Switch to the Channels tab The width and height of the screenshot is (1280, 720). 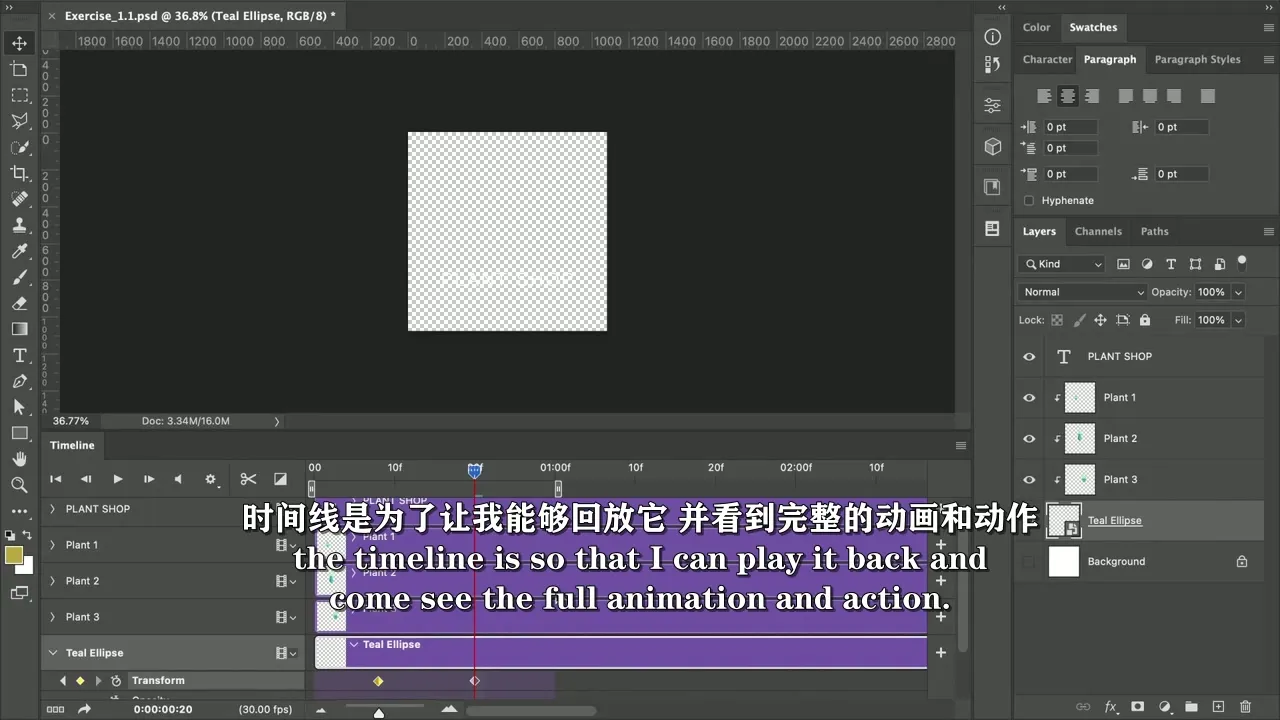pyautogui.click(x=1098, y=231)
